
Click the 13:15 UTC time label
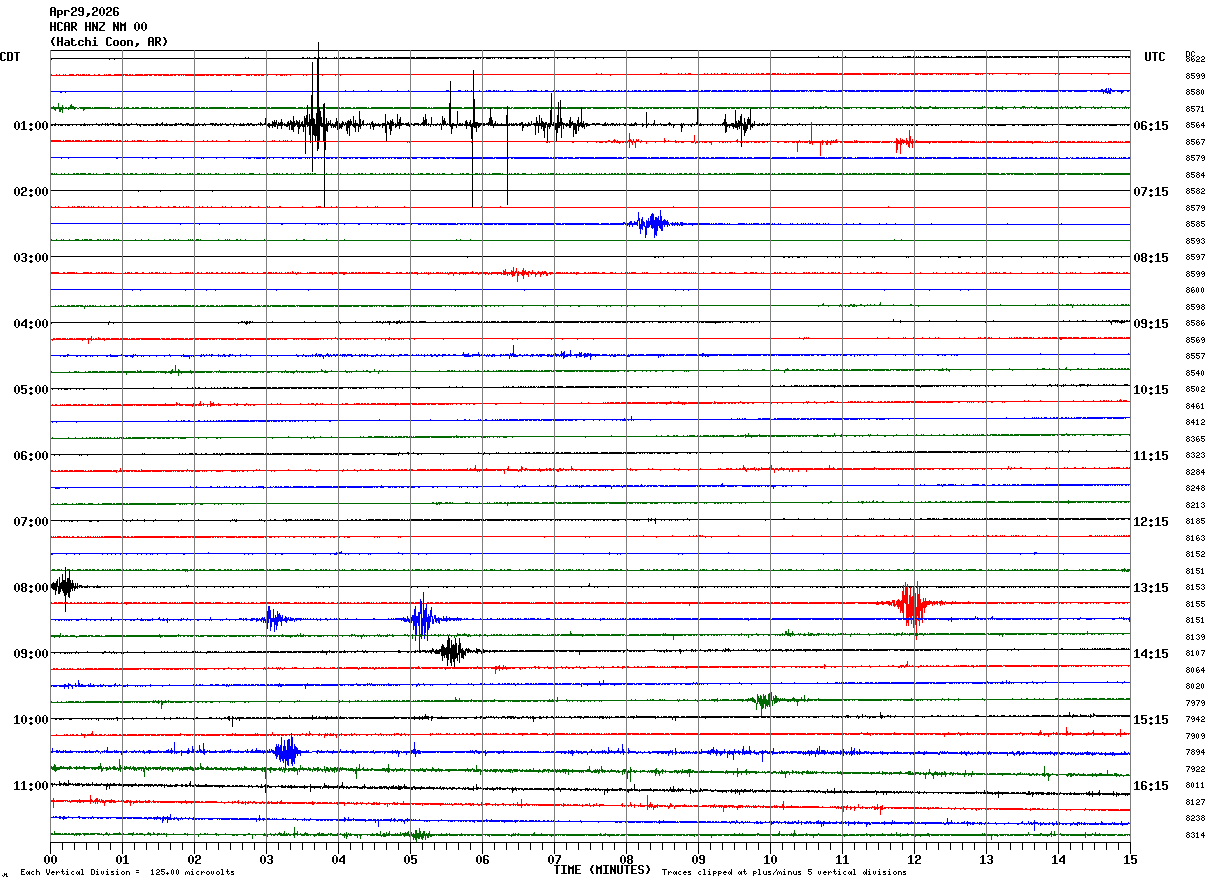point(1151,588)
